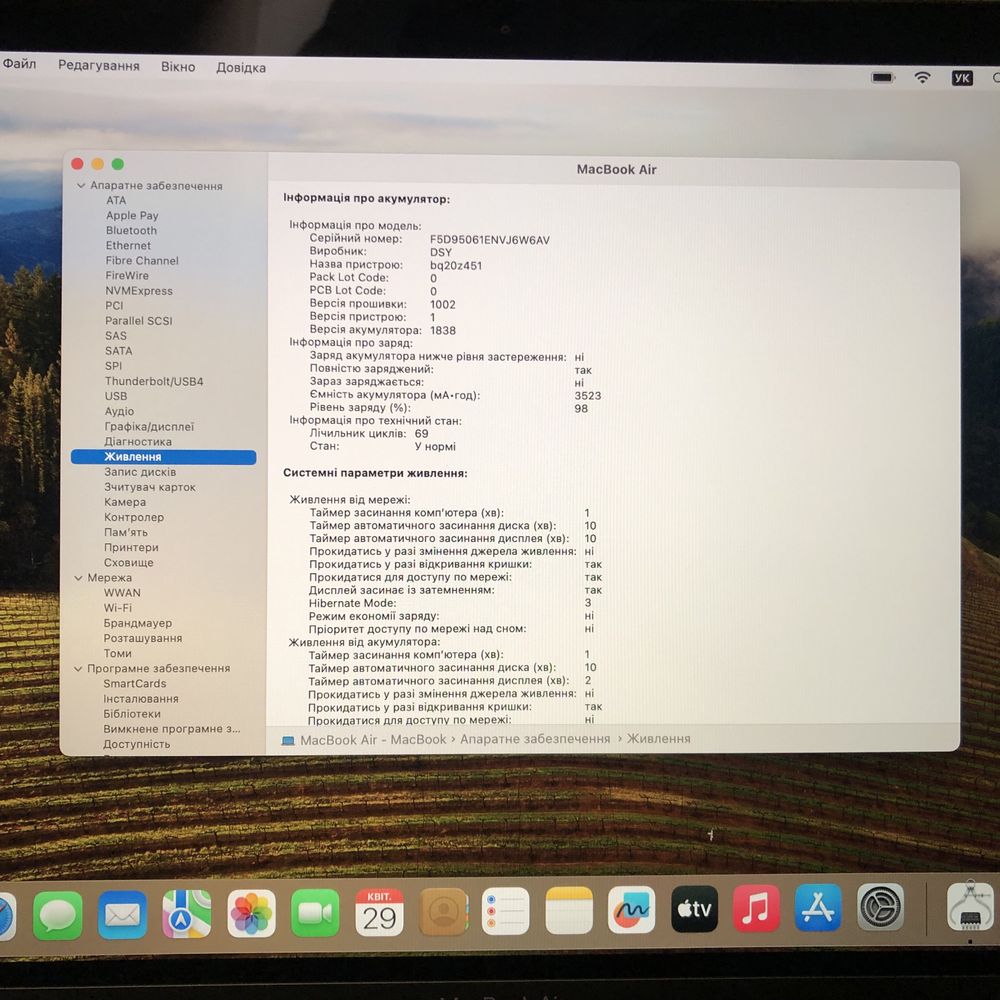The height and width of the screenshot is (1000, 1000).
Task: Open Contacts app in the Dock
Action: click(444, 911)
